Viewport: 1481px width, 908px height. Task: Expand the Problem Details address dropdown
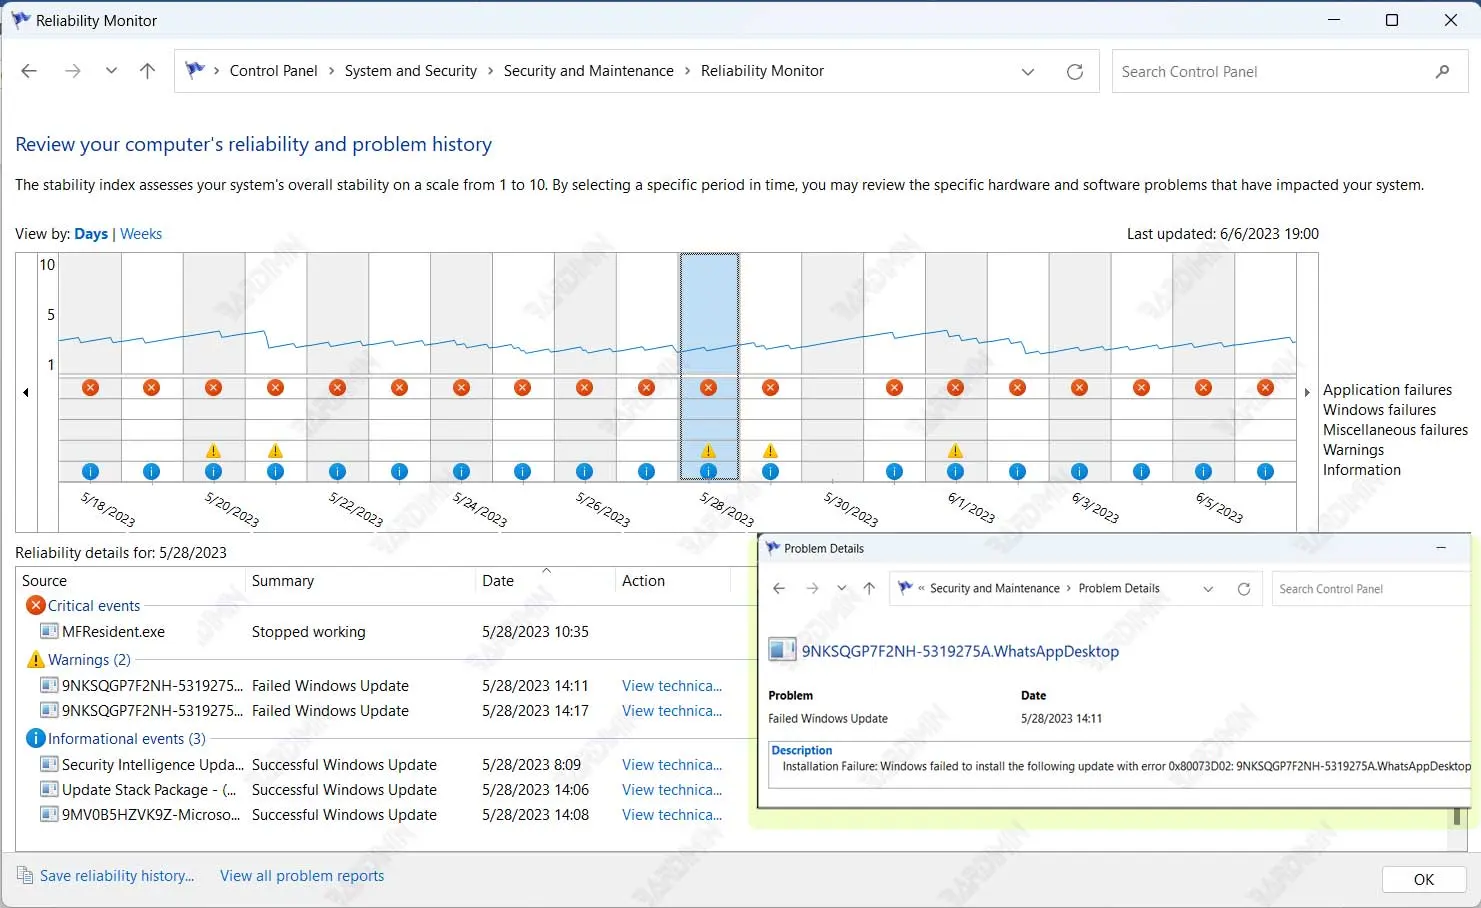[1208, 589]
